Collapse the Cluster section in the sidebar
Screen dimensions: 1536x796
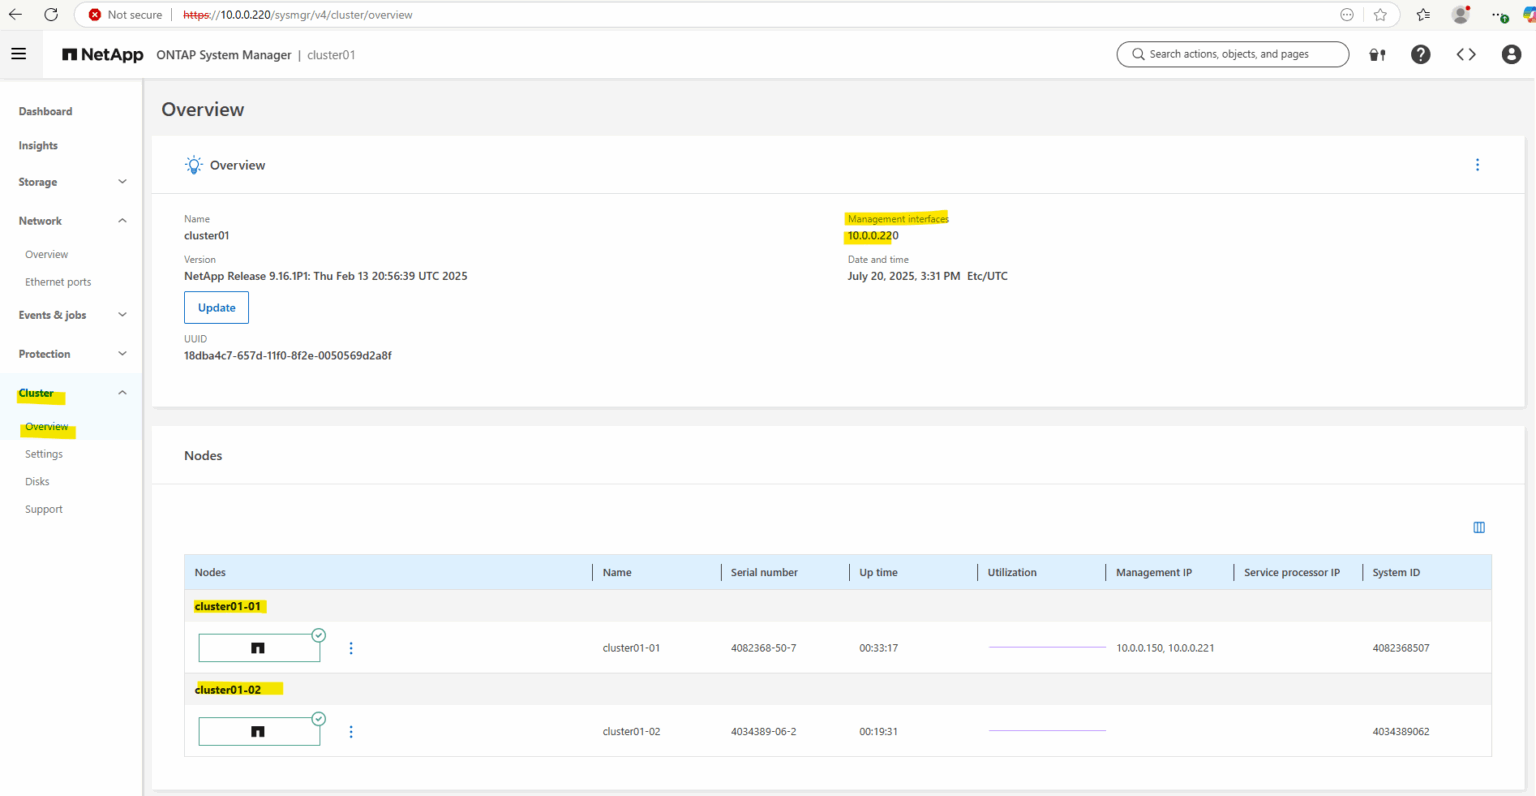tap(122, 392)
